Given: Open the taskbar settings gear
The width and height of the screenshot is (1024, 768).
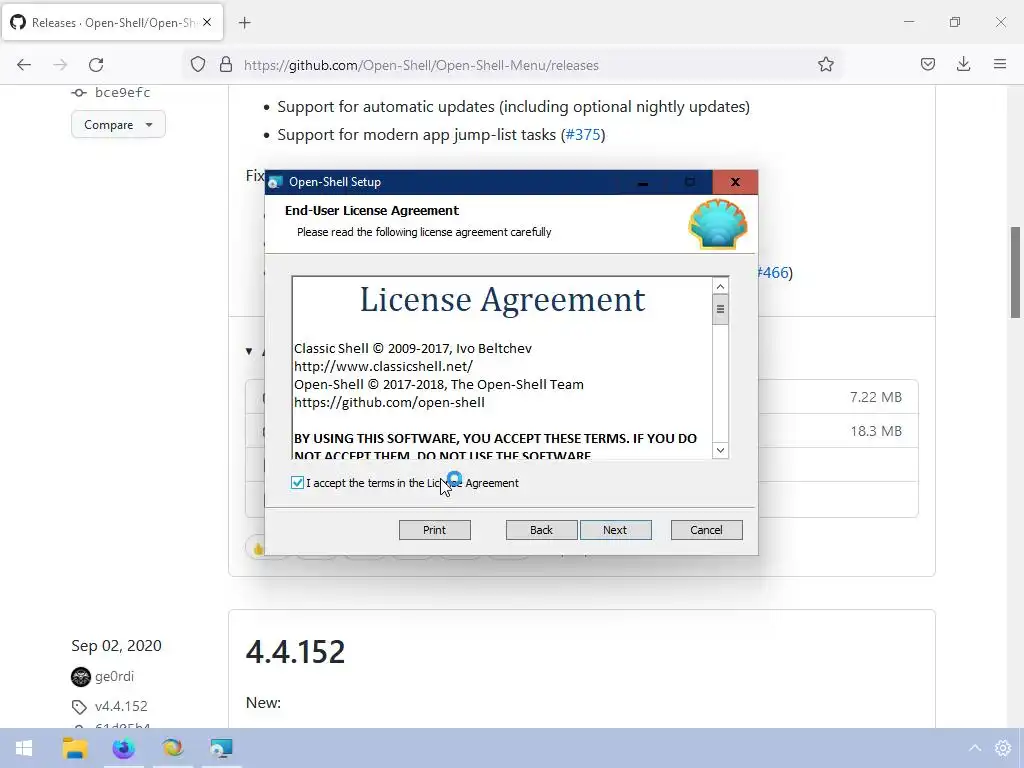Looking at the screenshot, I should (1003, 748).
